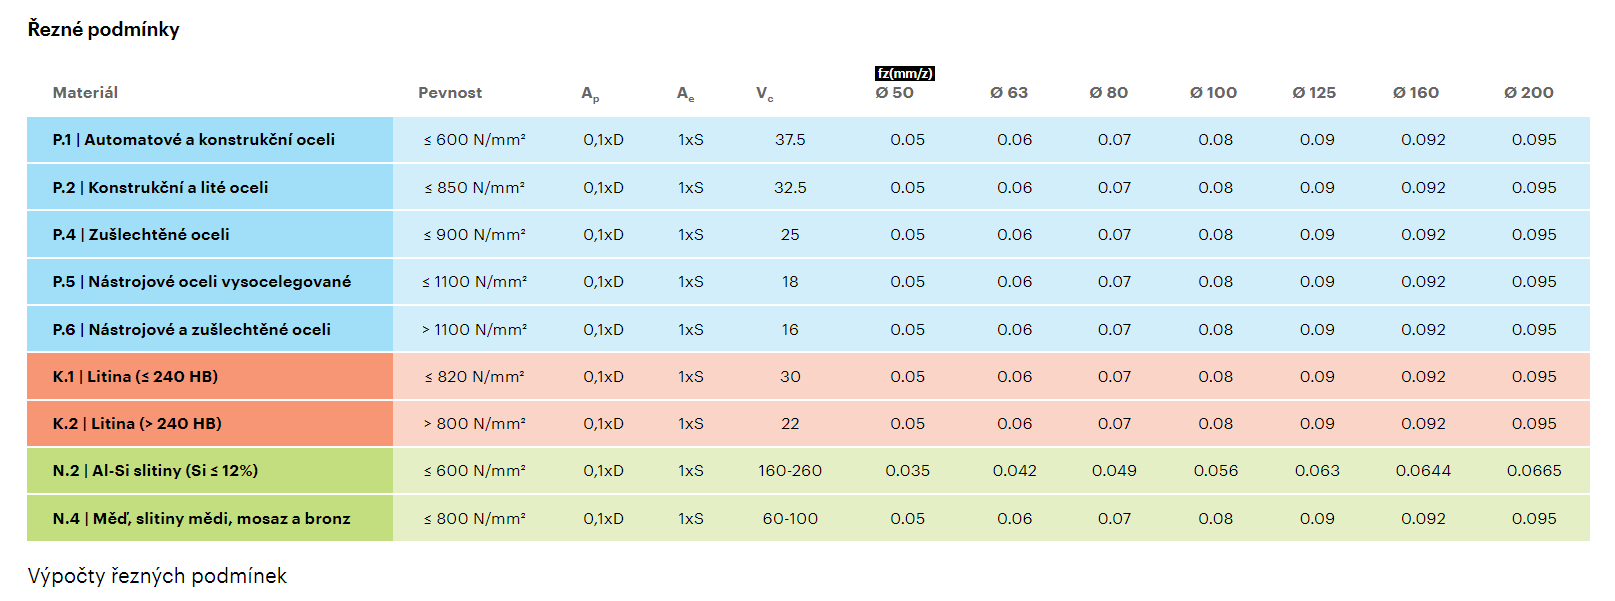Click the fz(mm/z) tooltip label

coord(904,73)
